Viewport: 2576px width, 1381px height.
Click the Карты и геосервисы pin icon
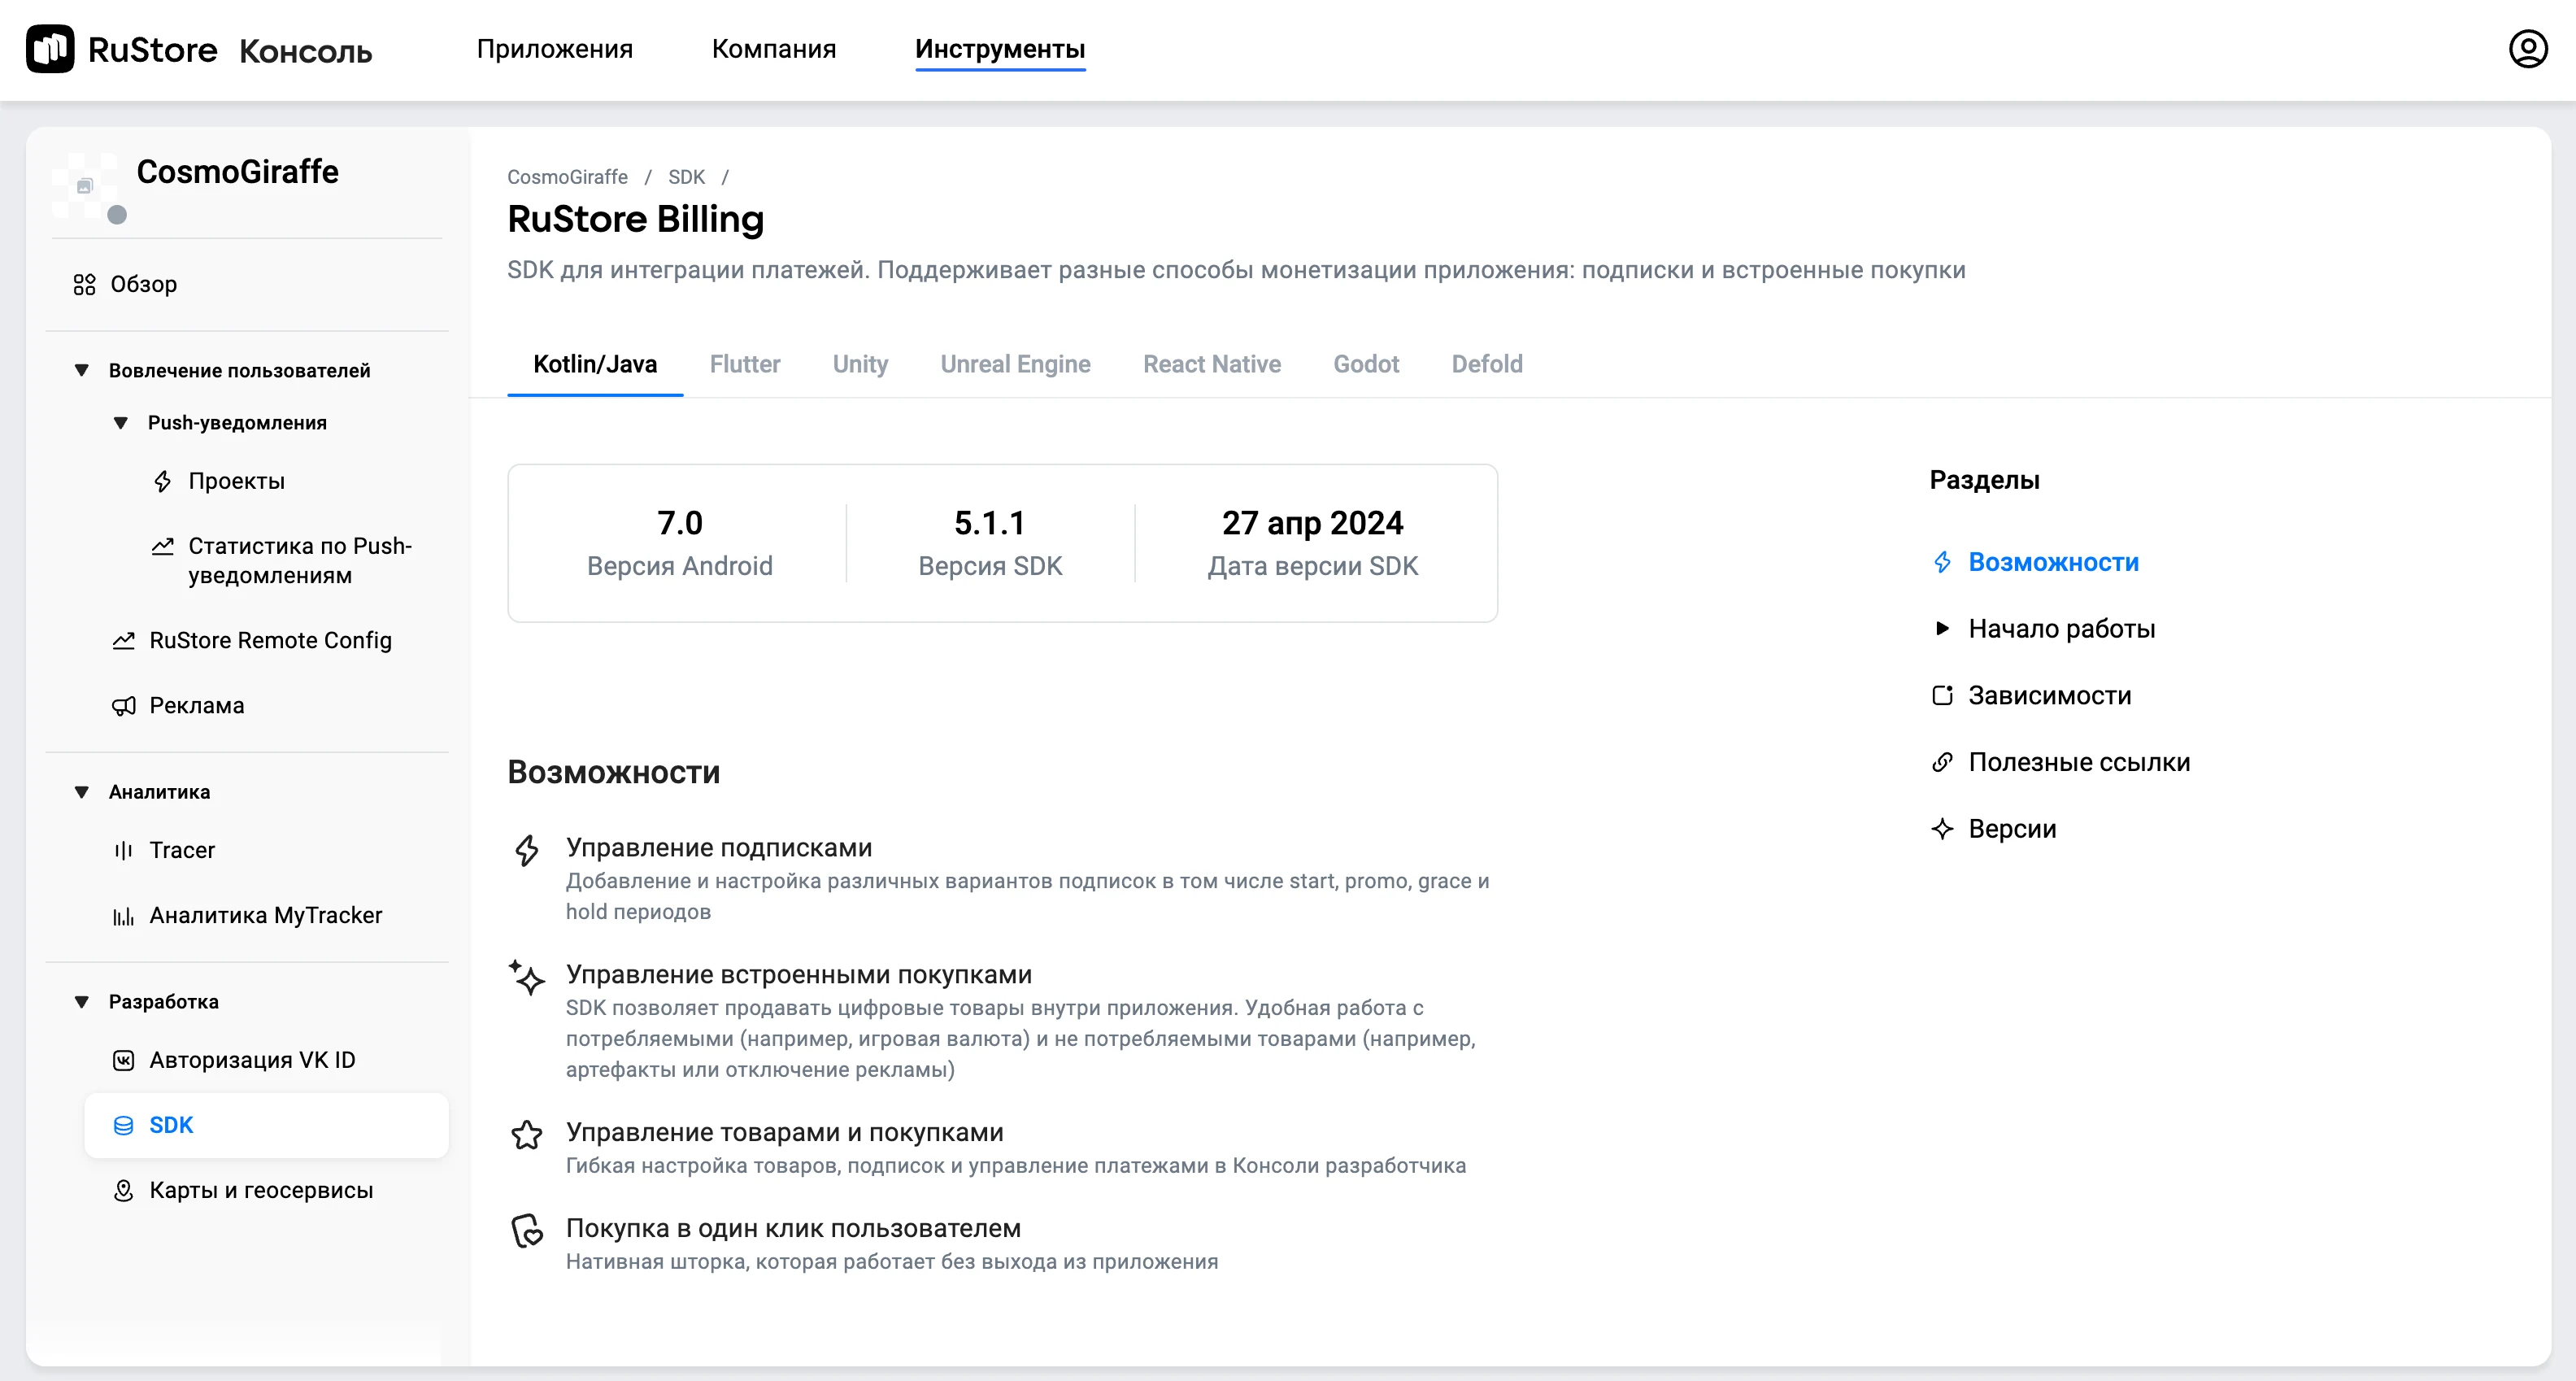(x=123, y=1191)
